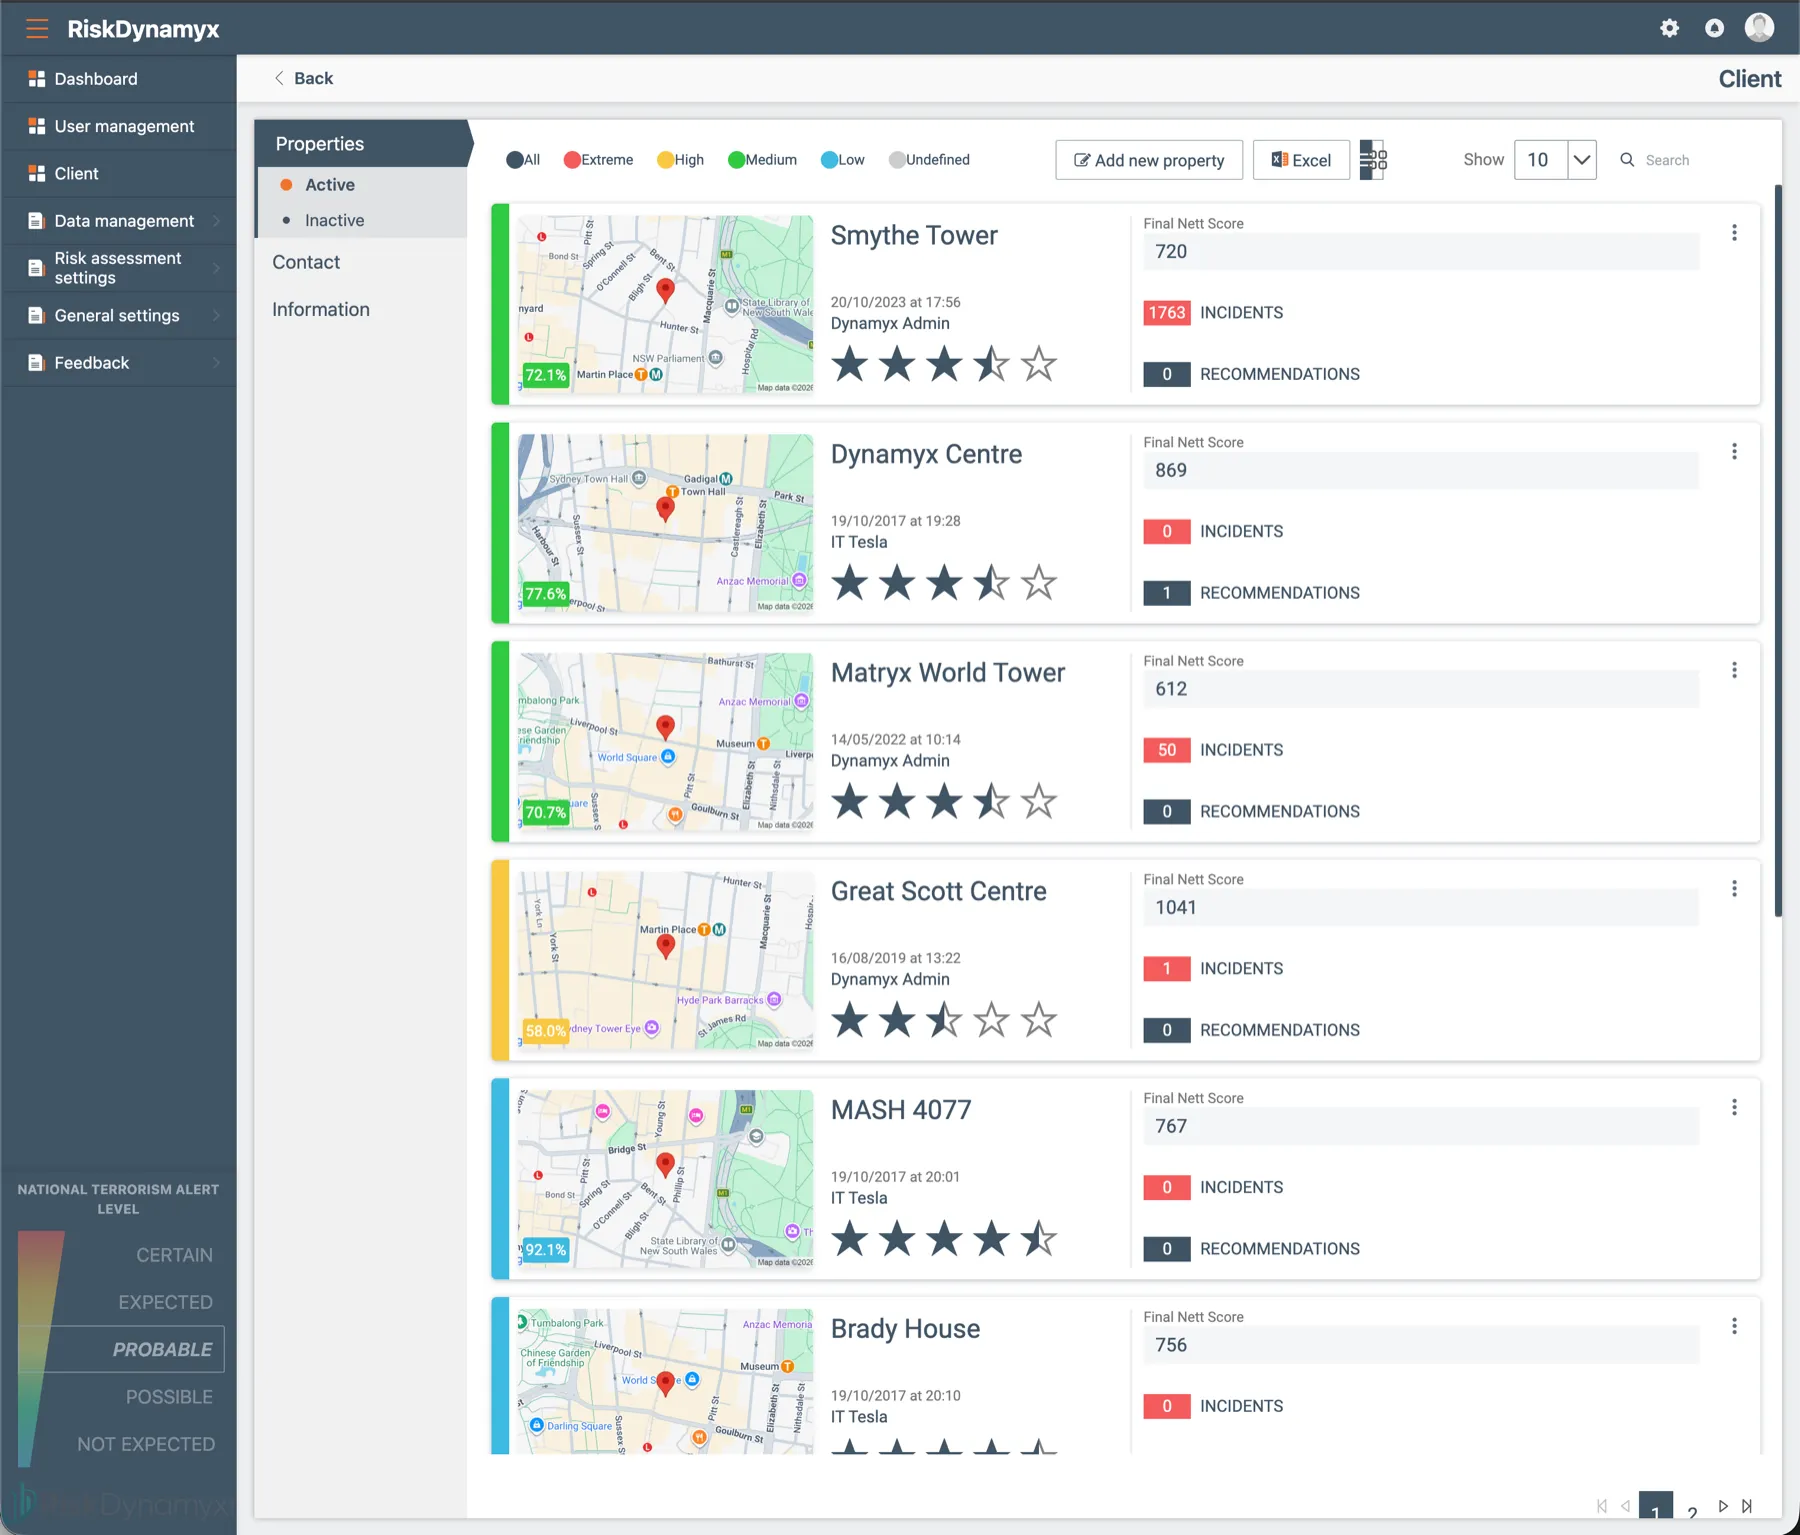
Task: Click MASH 4077 92.1% score badge
Action: [x=546, y=1250]
